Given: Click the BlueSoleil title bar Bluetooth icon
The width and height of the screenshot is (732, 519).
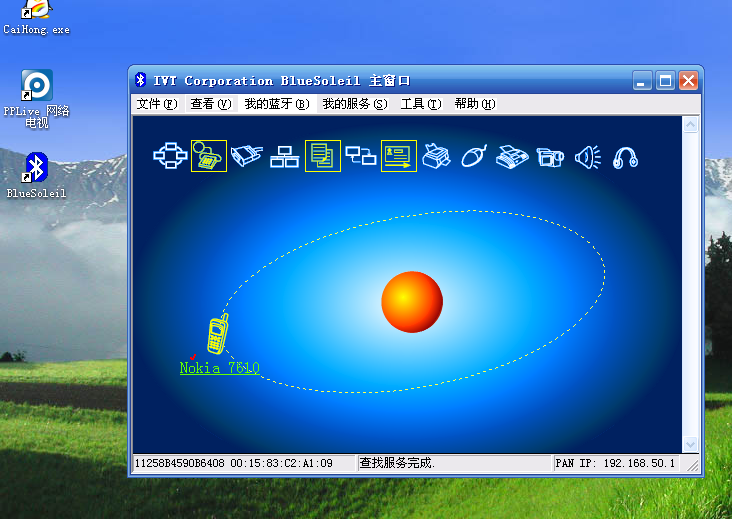Looking at the screenshot, I should tap(141, 80).
